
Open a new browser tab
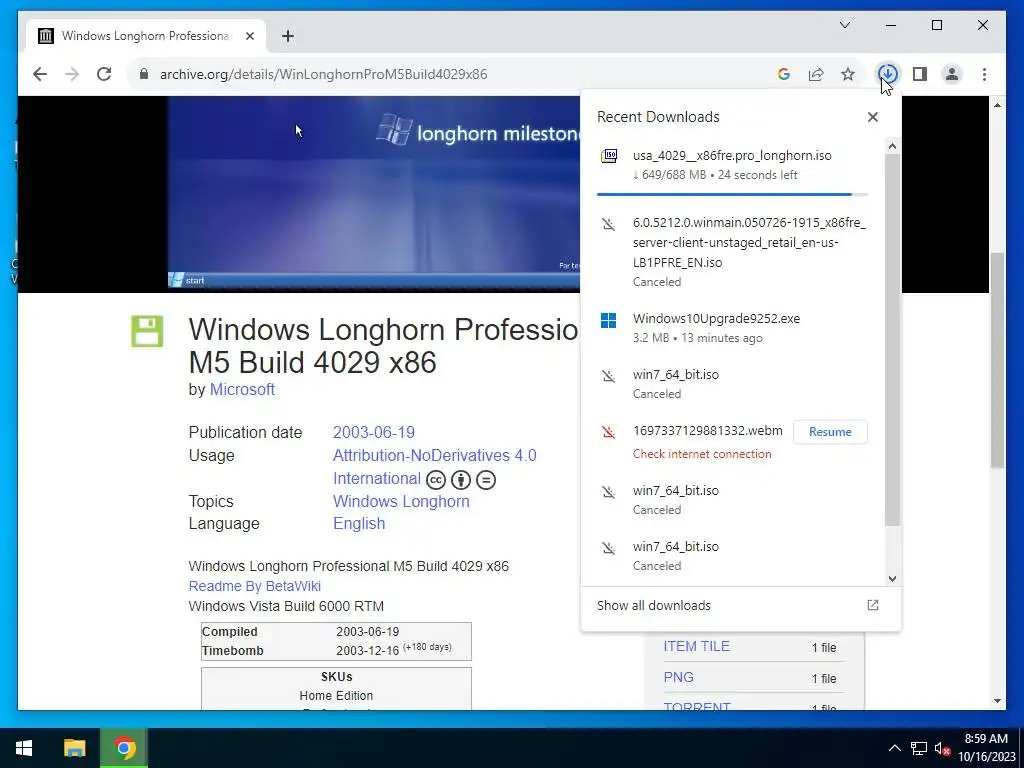coord(288,36)
